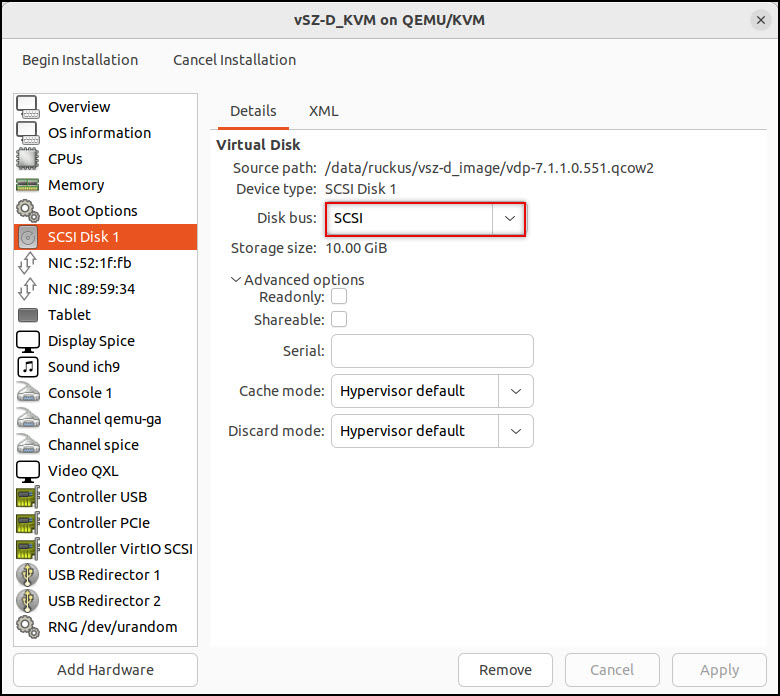Switch to the XML tab
This screenshot has height=696, width=780.
pyautogui.click(x=323, y=111)
